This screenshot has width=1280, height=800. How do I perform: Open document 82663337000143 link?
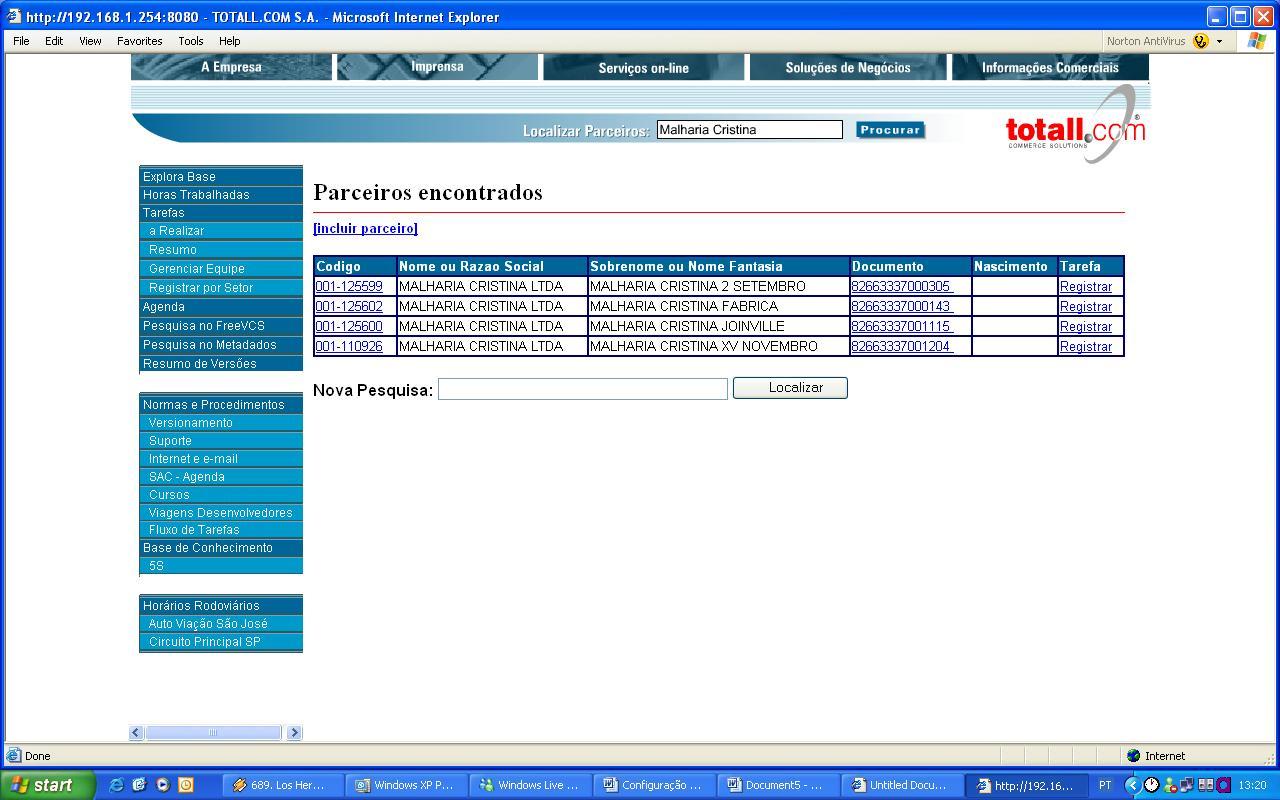pos(902,306)
